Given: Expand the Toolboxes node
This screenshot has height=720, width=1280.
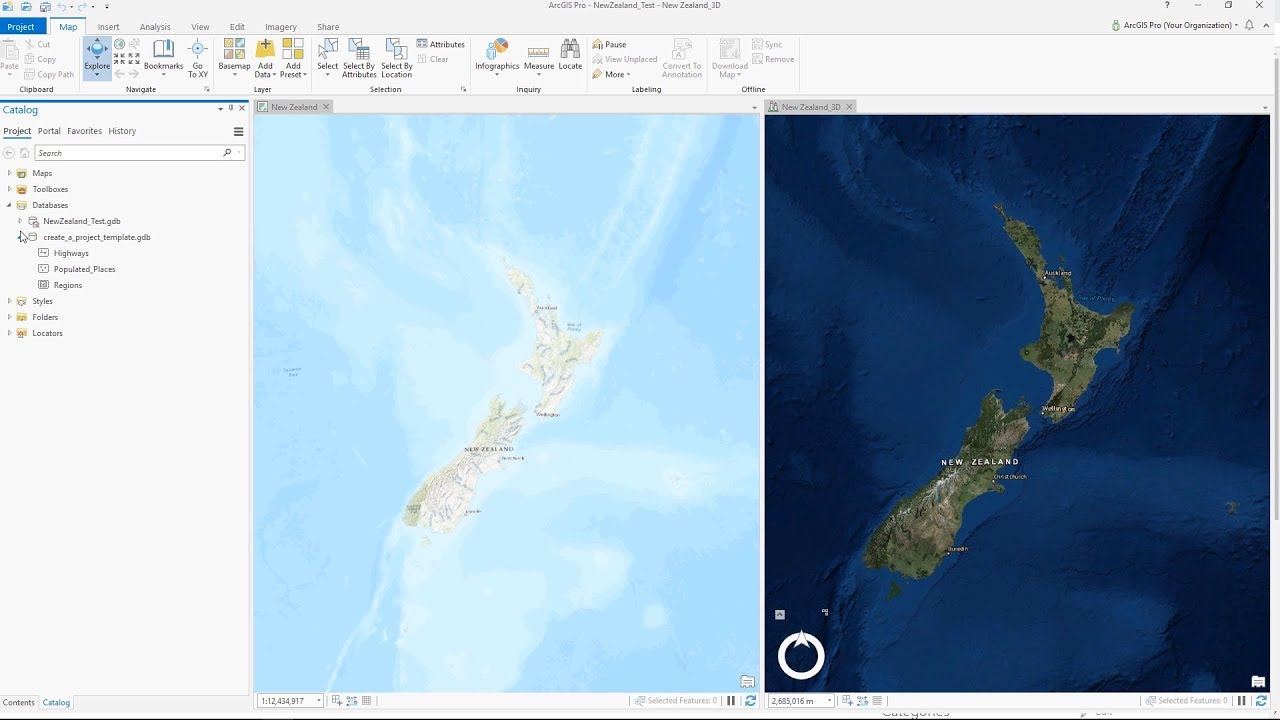Looking at the screenshot, I should (x=9, y=189).
